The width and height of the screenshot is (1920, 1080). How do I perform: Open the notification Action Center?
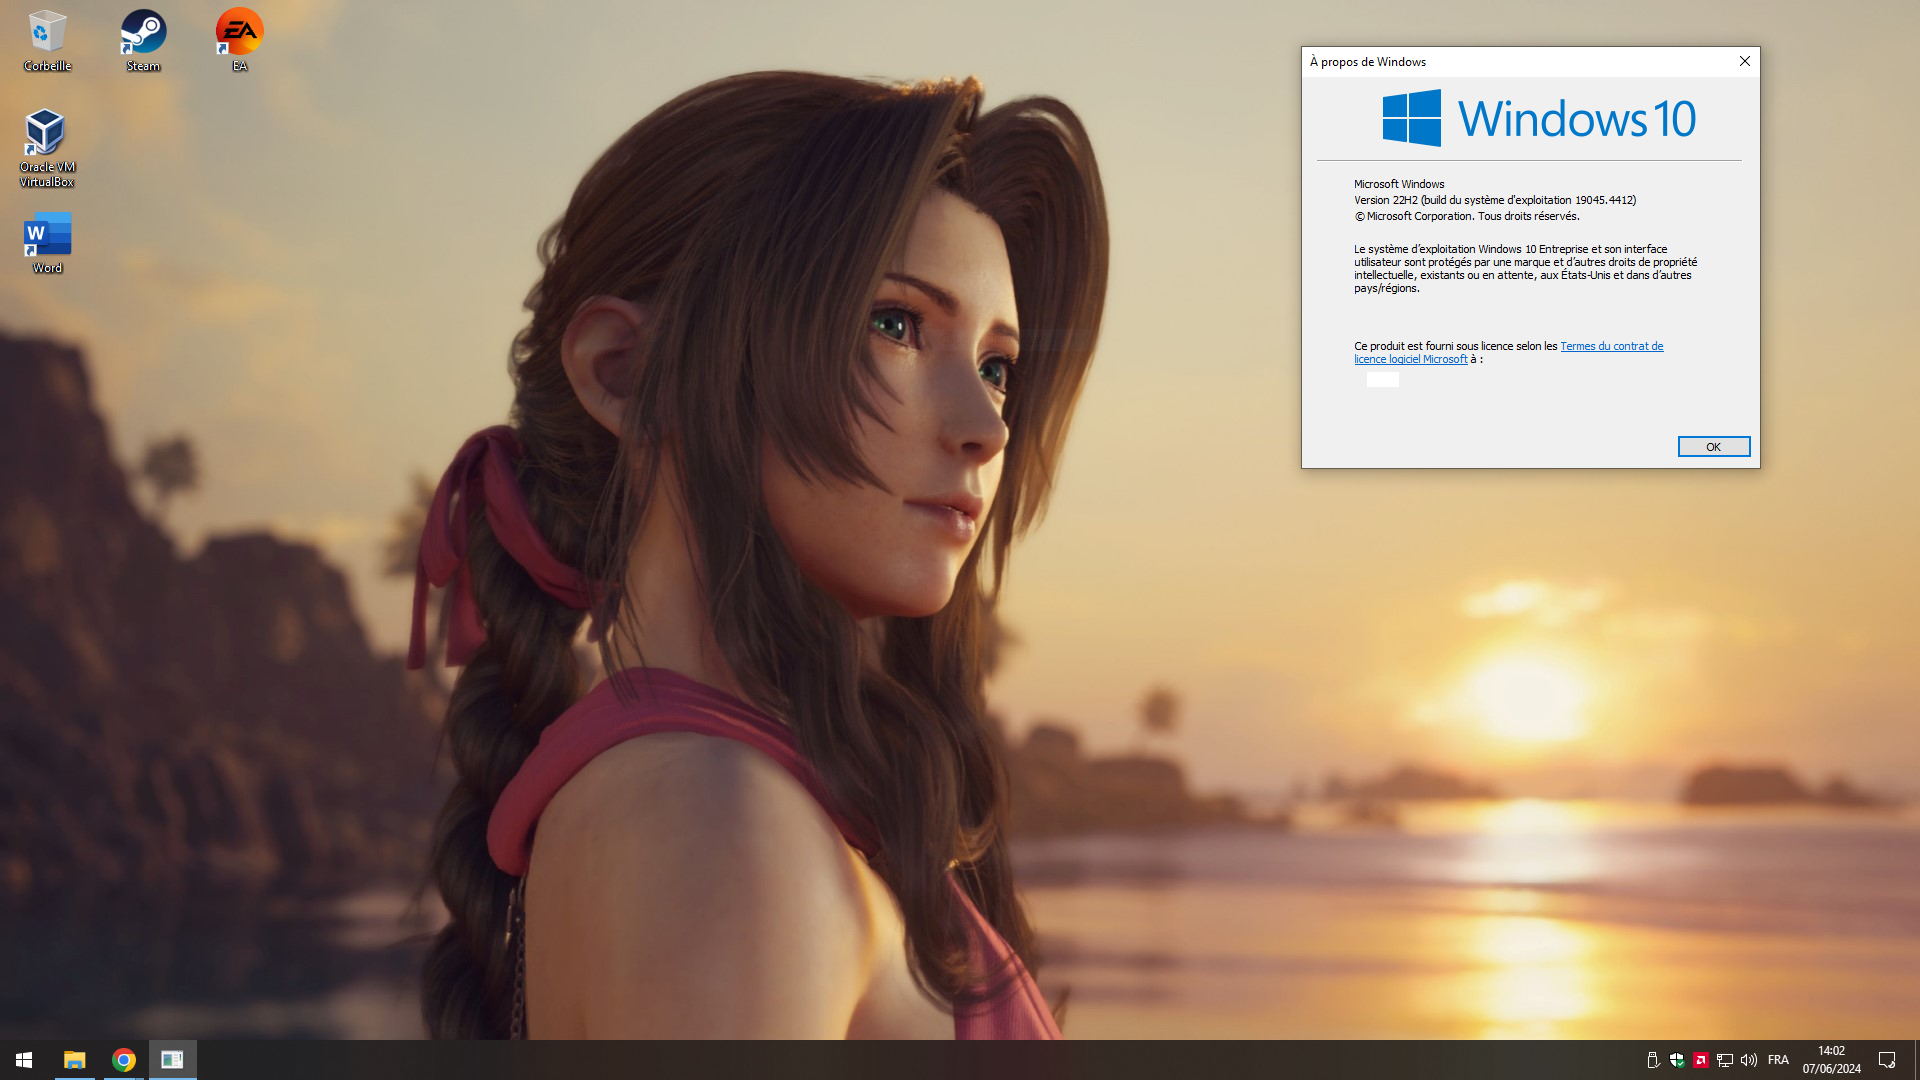click(x=1887, y=1060)
